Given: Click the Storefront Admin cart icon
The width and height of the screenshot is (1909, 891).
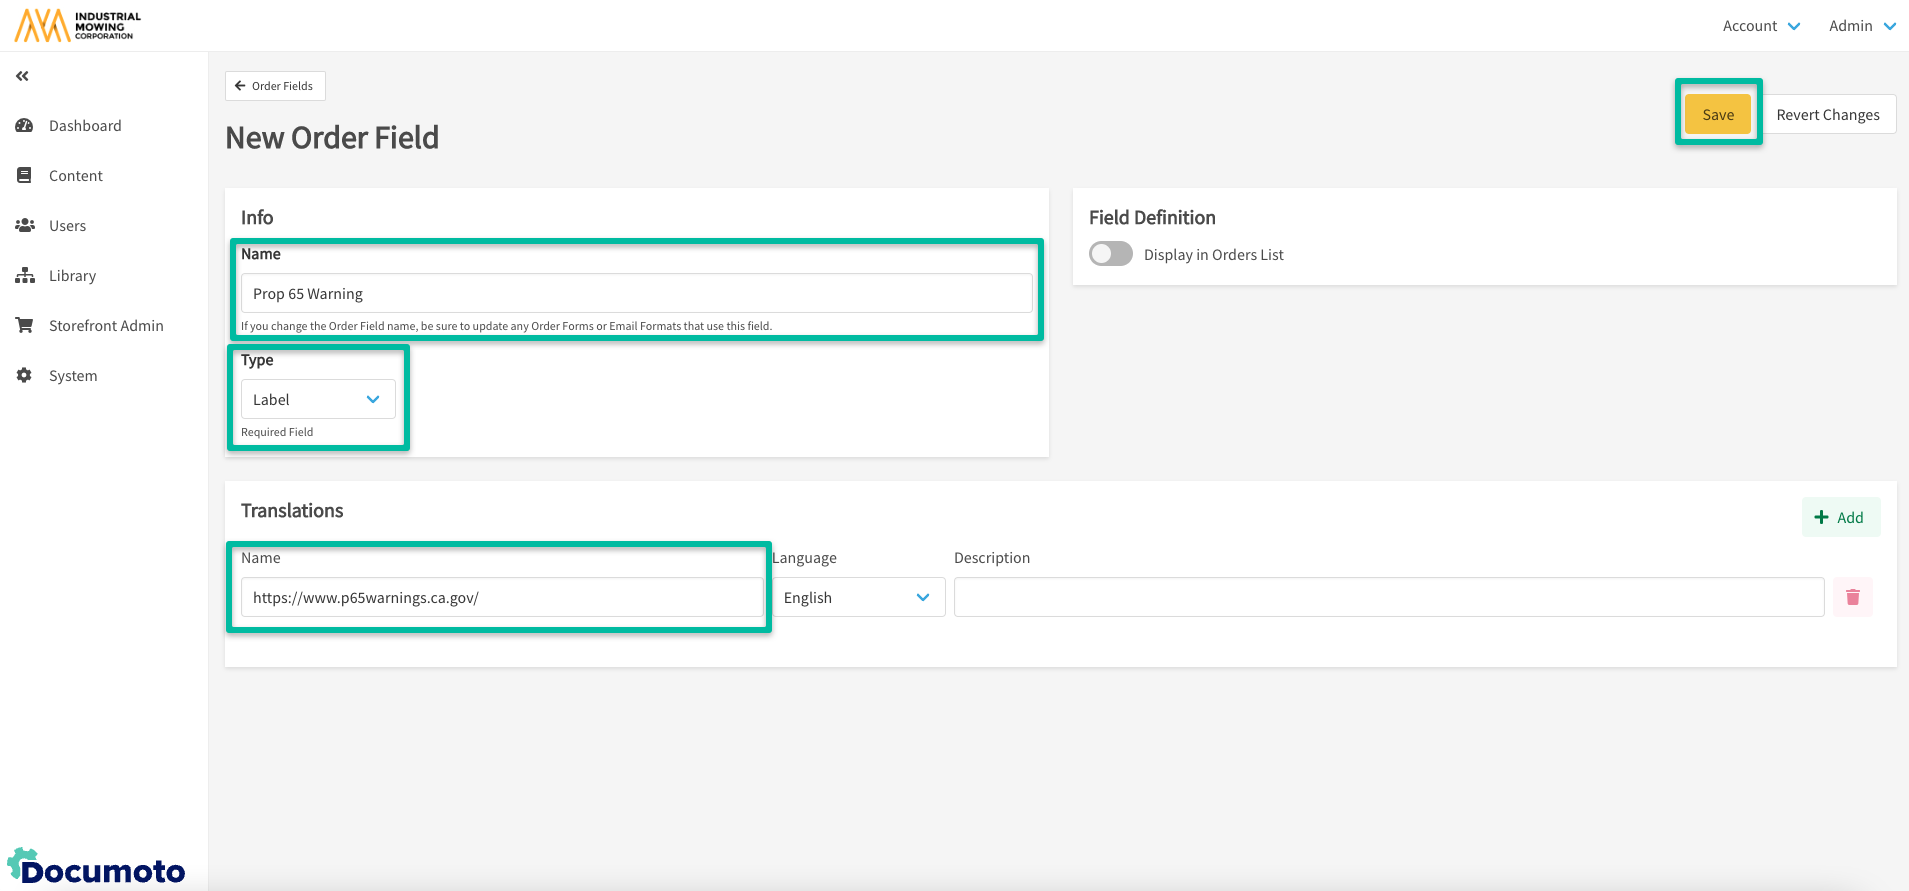Looking at the screenshot, I should click(25, 326).
